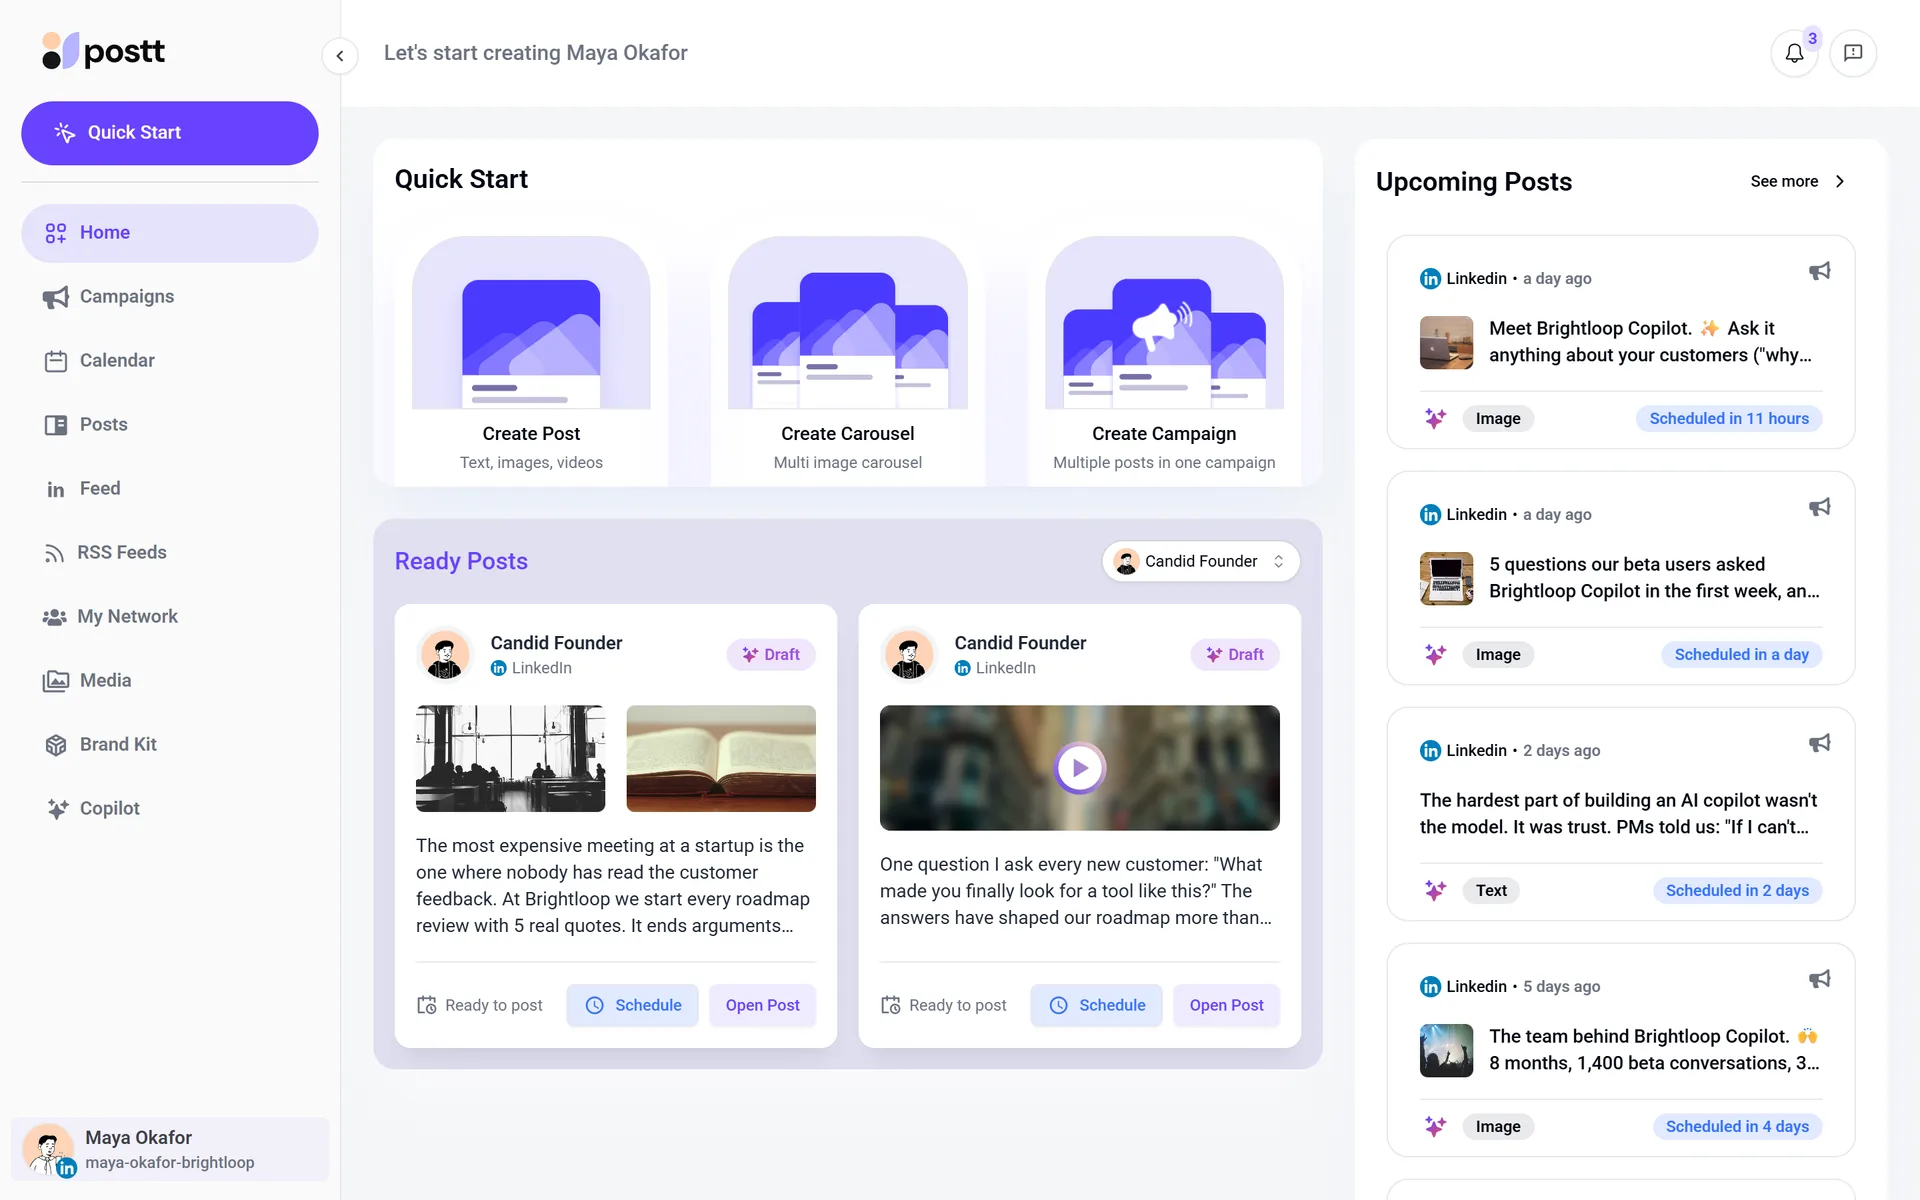This screenshot has height=1200, width=1920.
Task: Open My Network in sidebar
Action: pyautogui.click(x=170, y=617)
